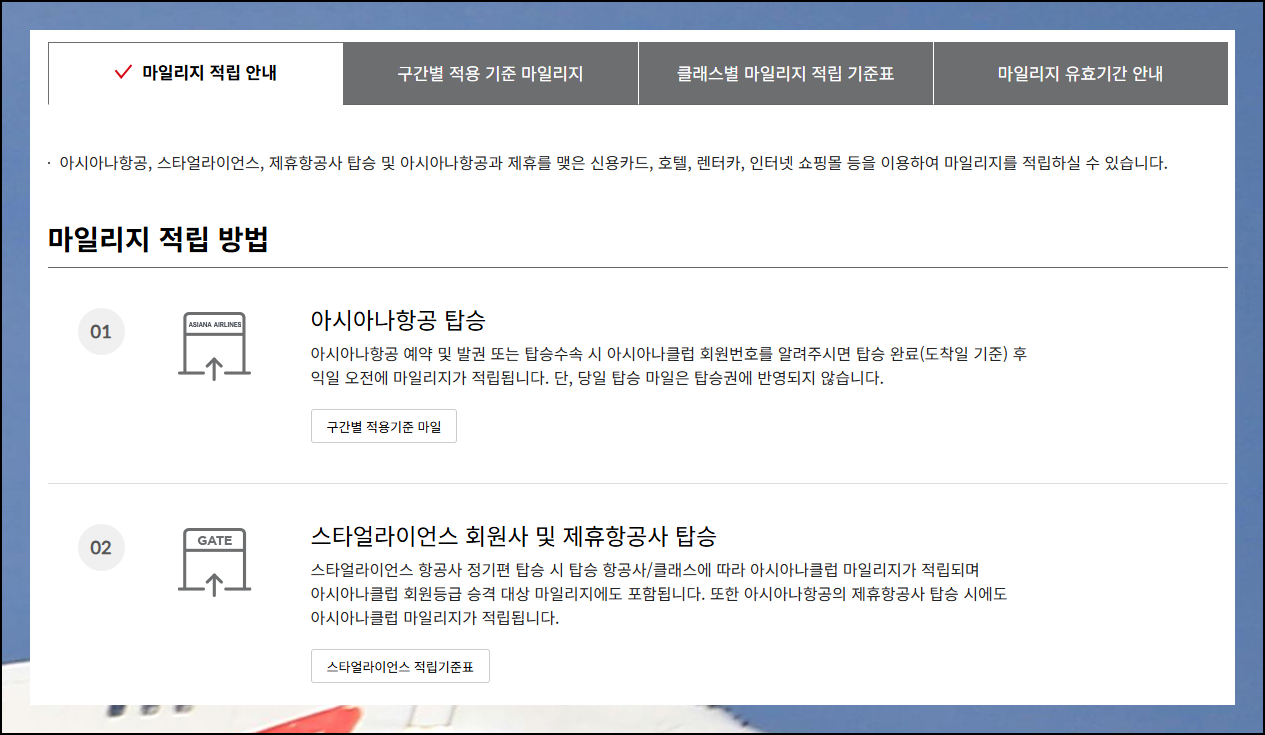Select the 마일리지 적립 안내 tab

196,73
